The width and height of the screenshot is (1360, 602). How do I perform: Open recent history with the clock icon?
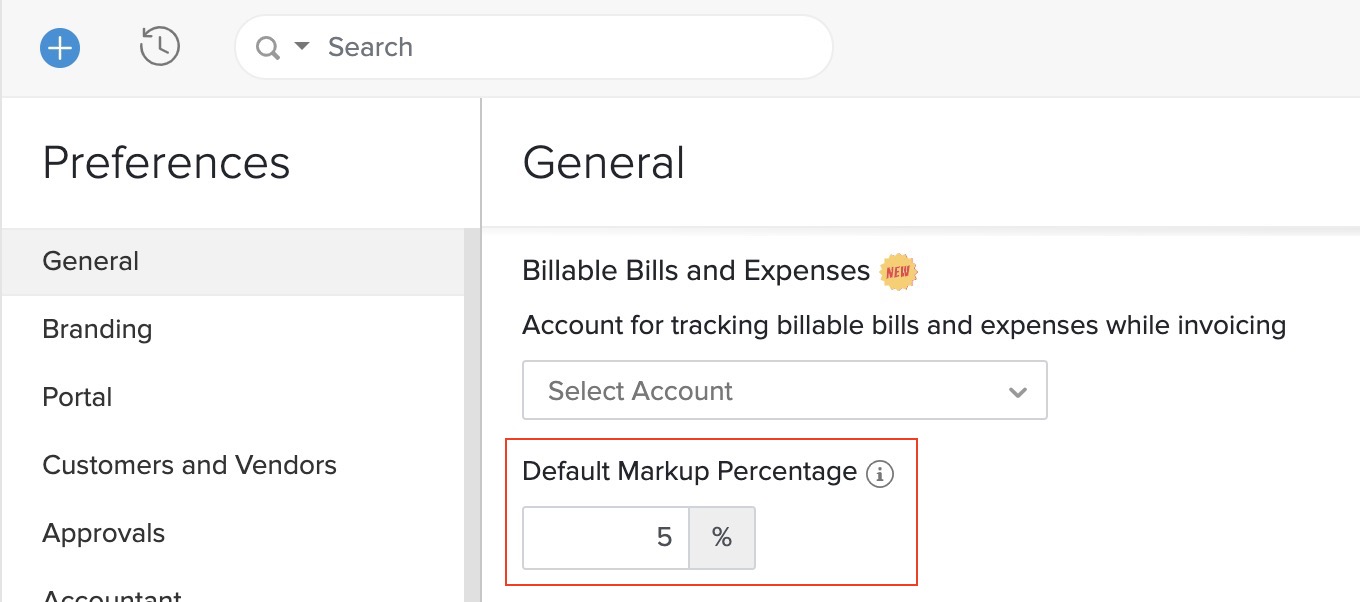(159, 47)
